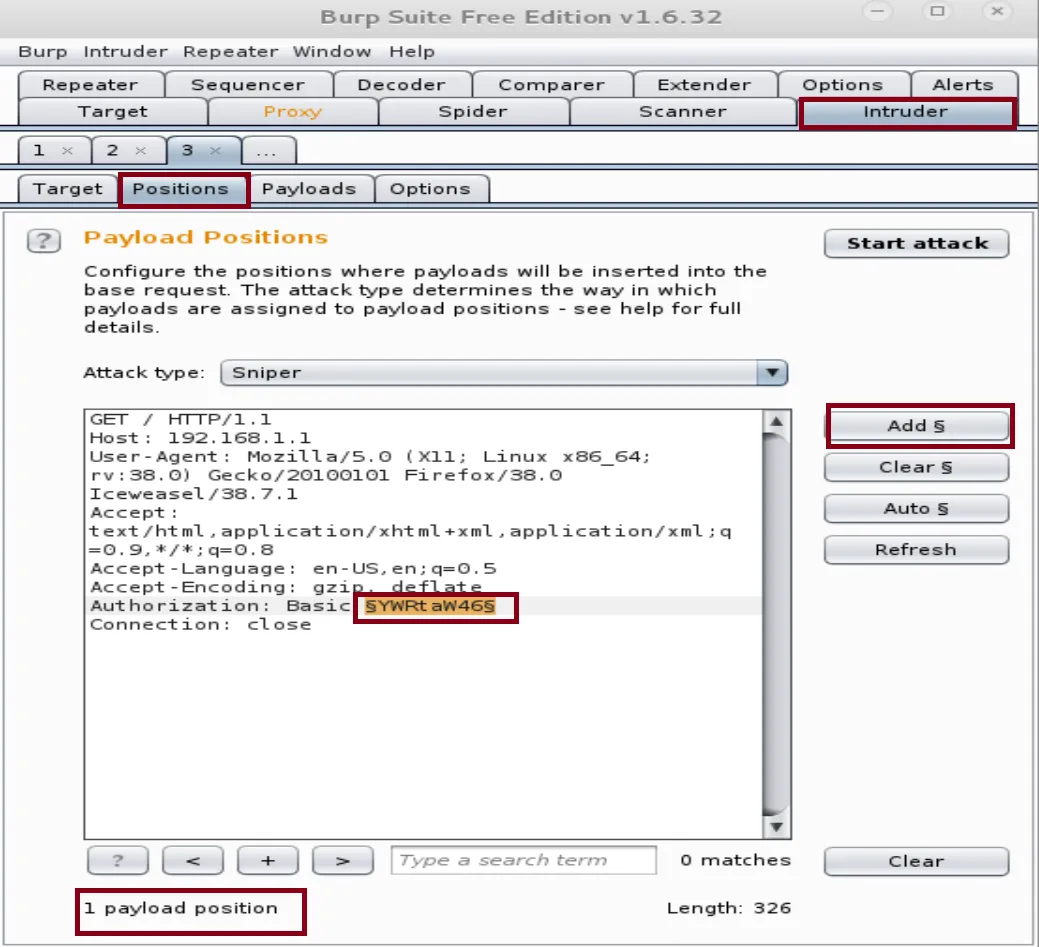Viewport: 1039px width, 947px height.
Task: Open the Intruder menu in menu bar
Action: pyautogui.click(x=125, y=52)
